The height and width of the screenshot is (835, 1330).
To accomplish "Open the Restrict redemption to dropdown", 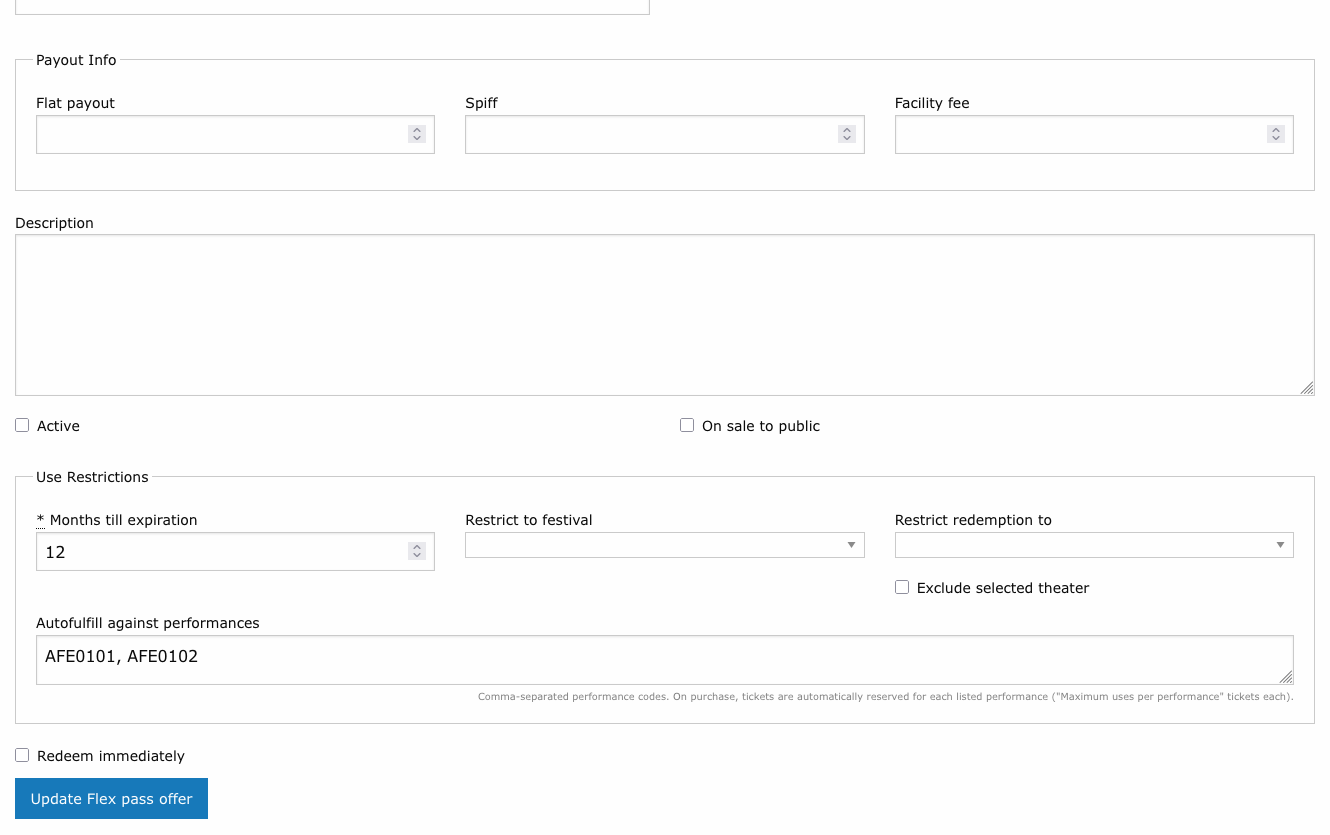I will coord(1094,545).
